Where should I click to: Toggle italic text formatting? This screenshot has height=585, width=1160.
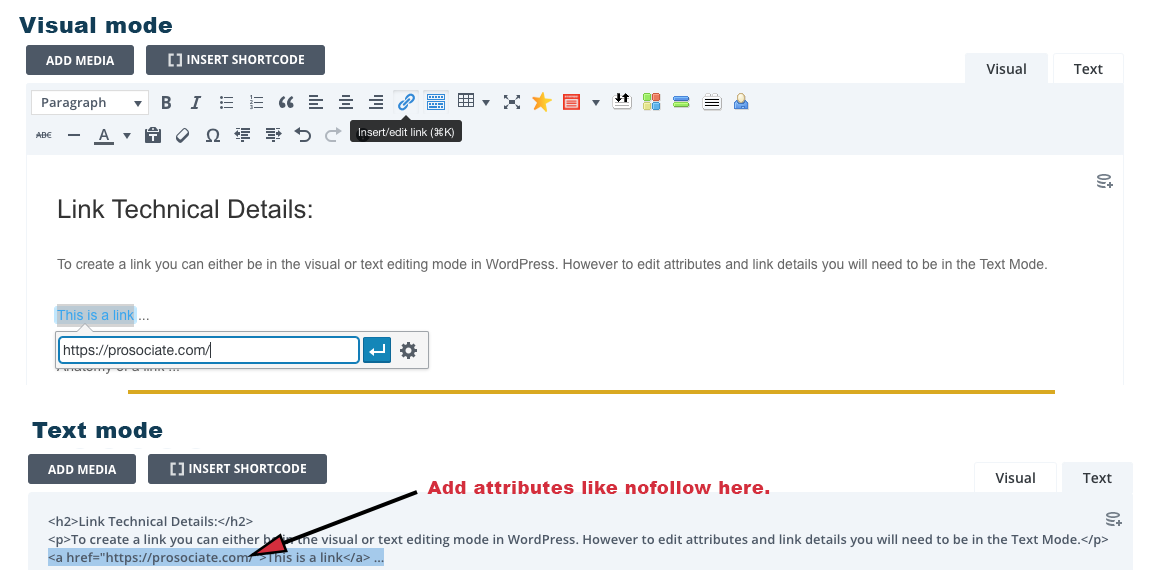pos(196,102)
